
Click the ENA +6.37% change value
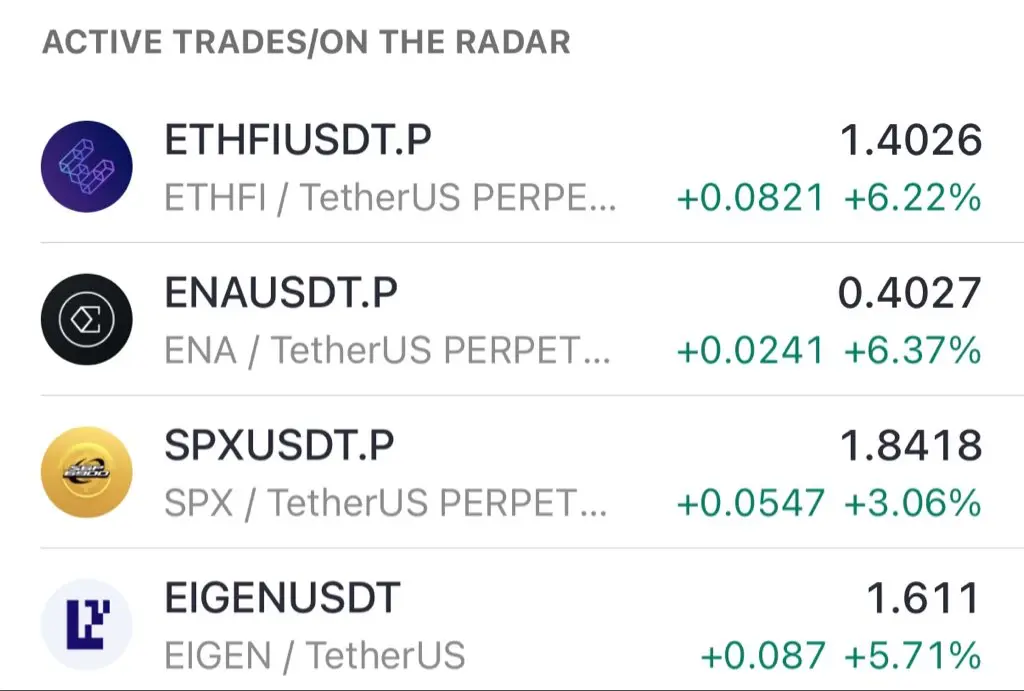click(x=912, y=350)
